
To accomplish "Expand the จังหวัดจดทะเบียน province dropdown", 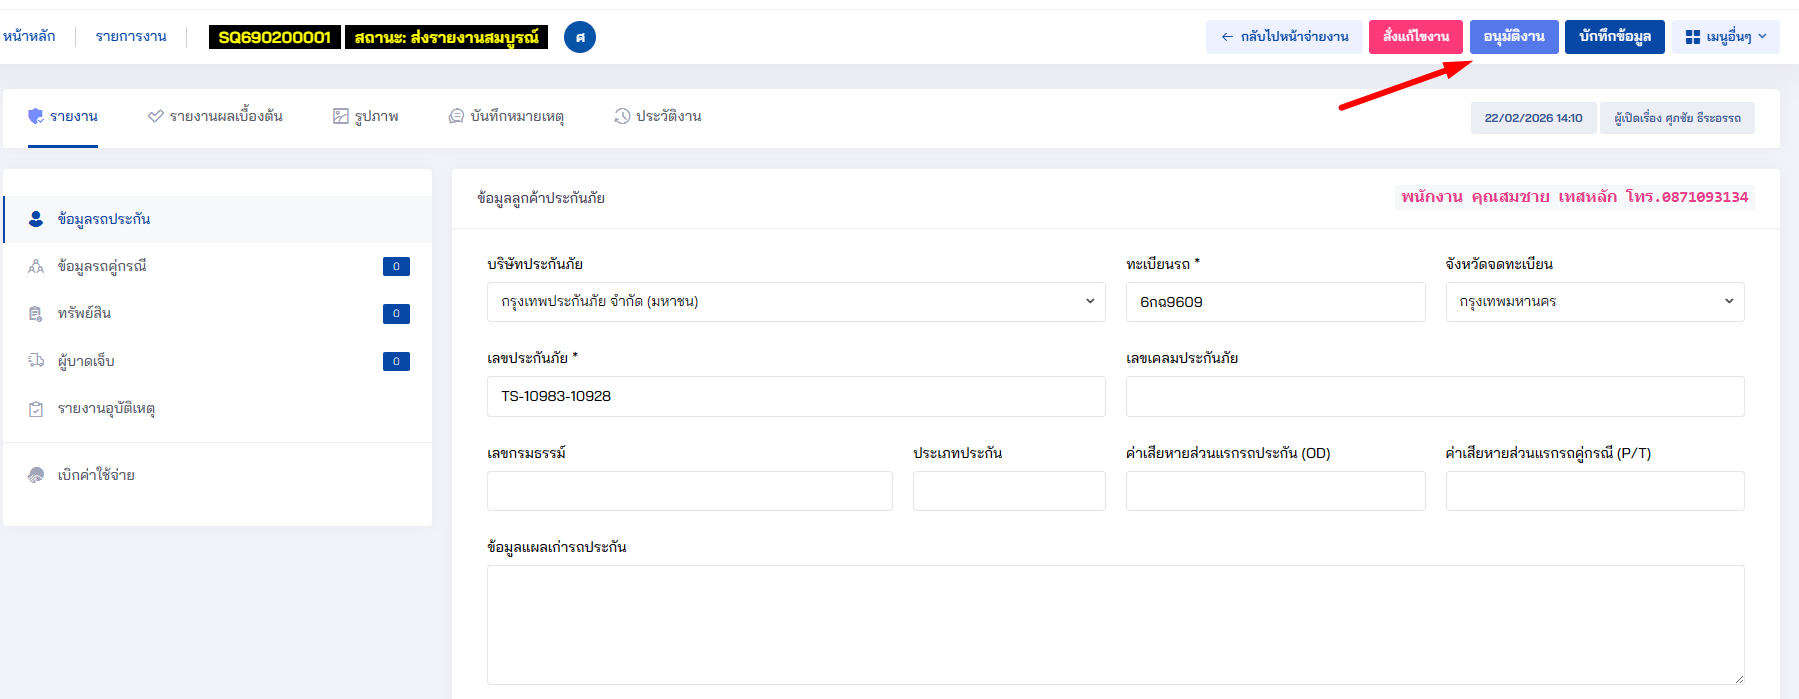I will pyautogui.click(x=1594, y=302).
